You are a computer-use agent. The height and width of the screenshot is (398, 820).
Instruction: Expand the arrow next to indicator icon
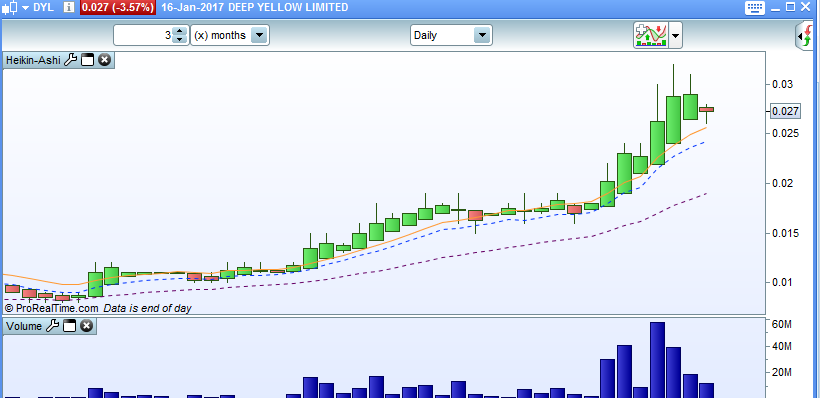(x=676, y=36)
